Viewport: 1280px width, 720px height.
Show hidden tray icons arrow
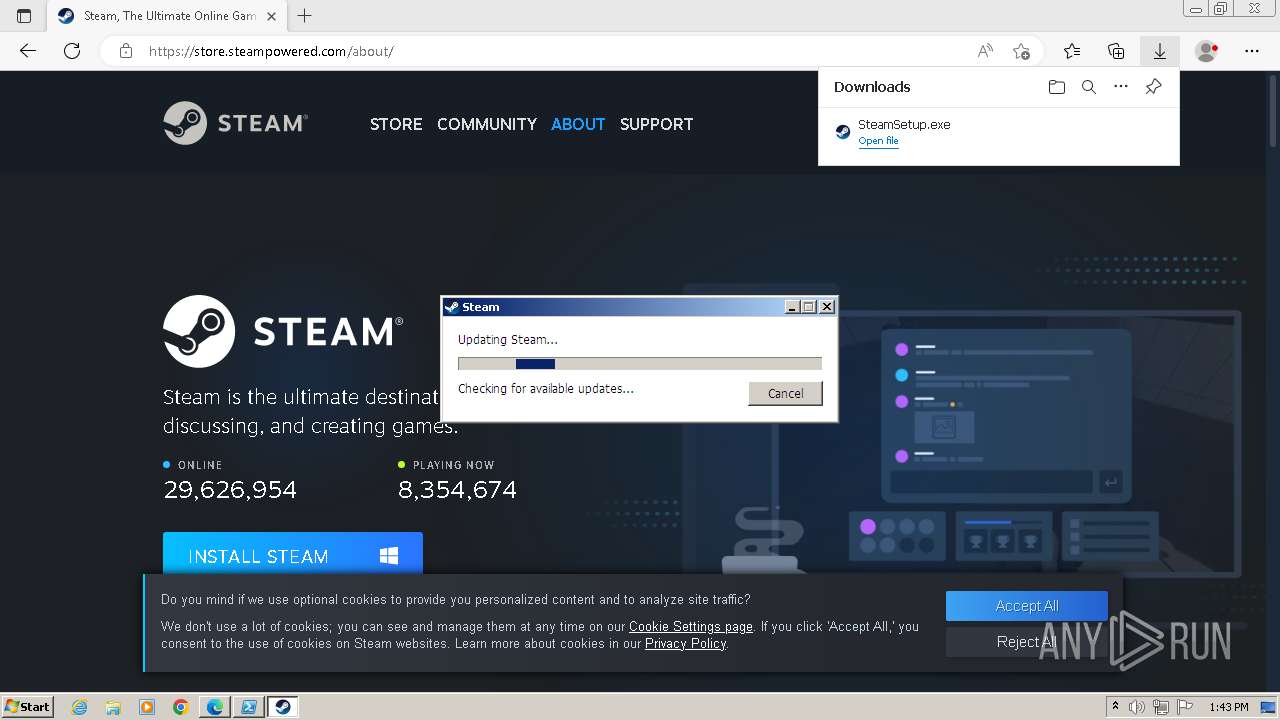(x=1115, y=707)
